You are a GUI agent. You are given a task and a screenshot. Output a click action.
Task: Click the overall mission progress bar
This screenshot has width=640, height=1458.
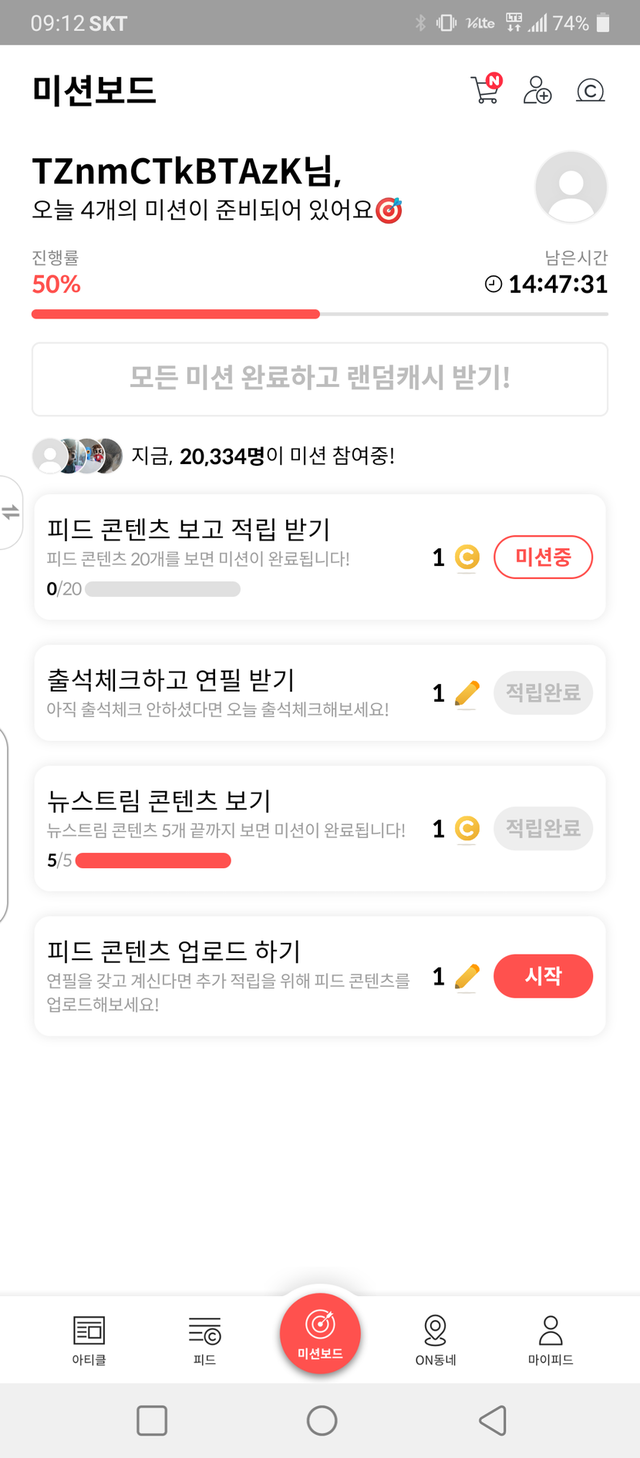320,314
